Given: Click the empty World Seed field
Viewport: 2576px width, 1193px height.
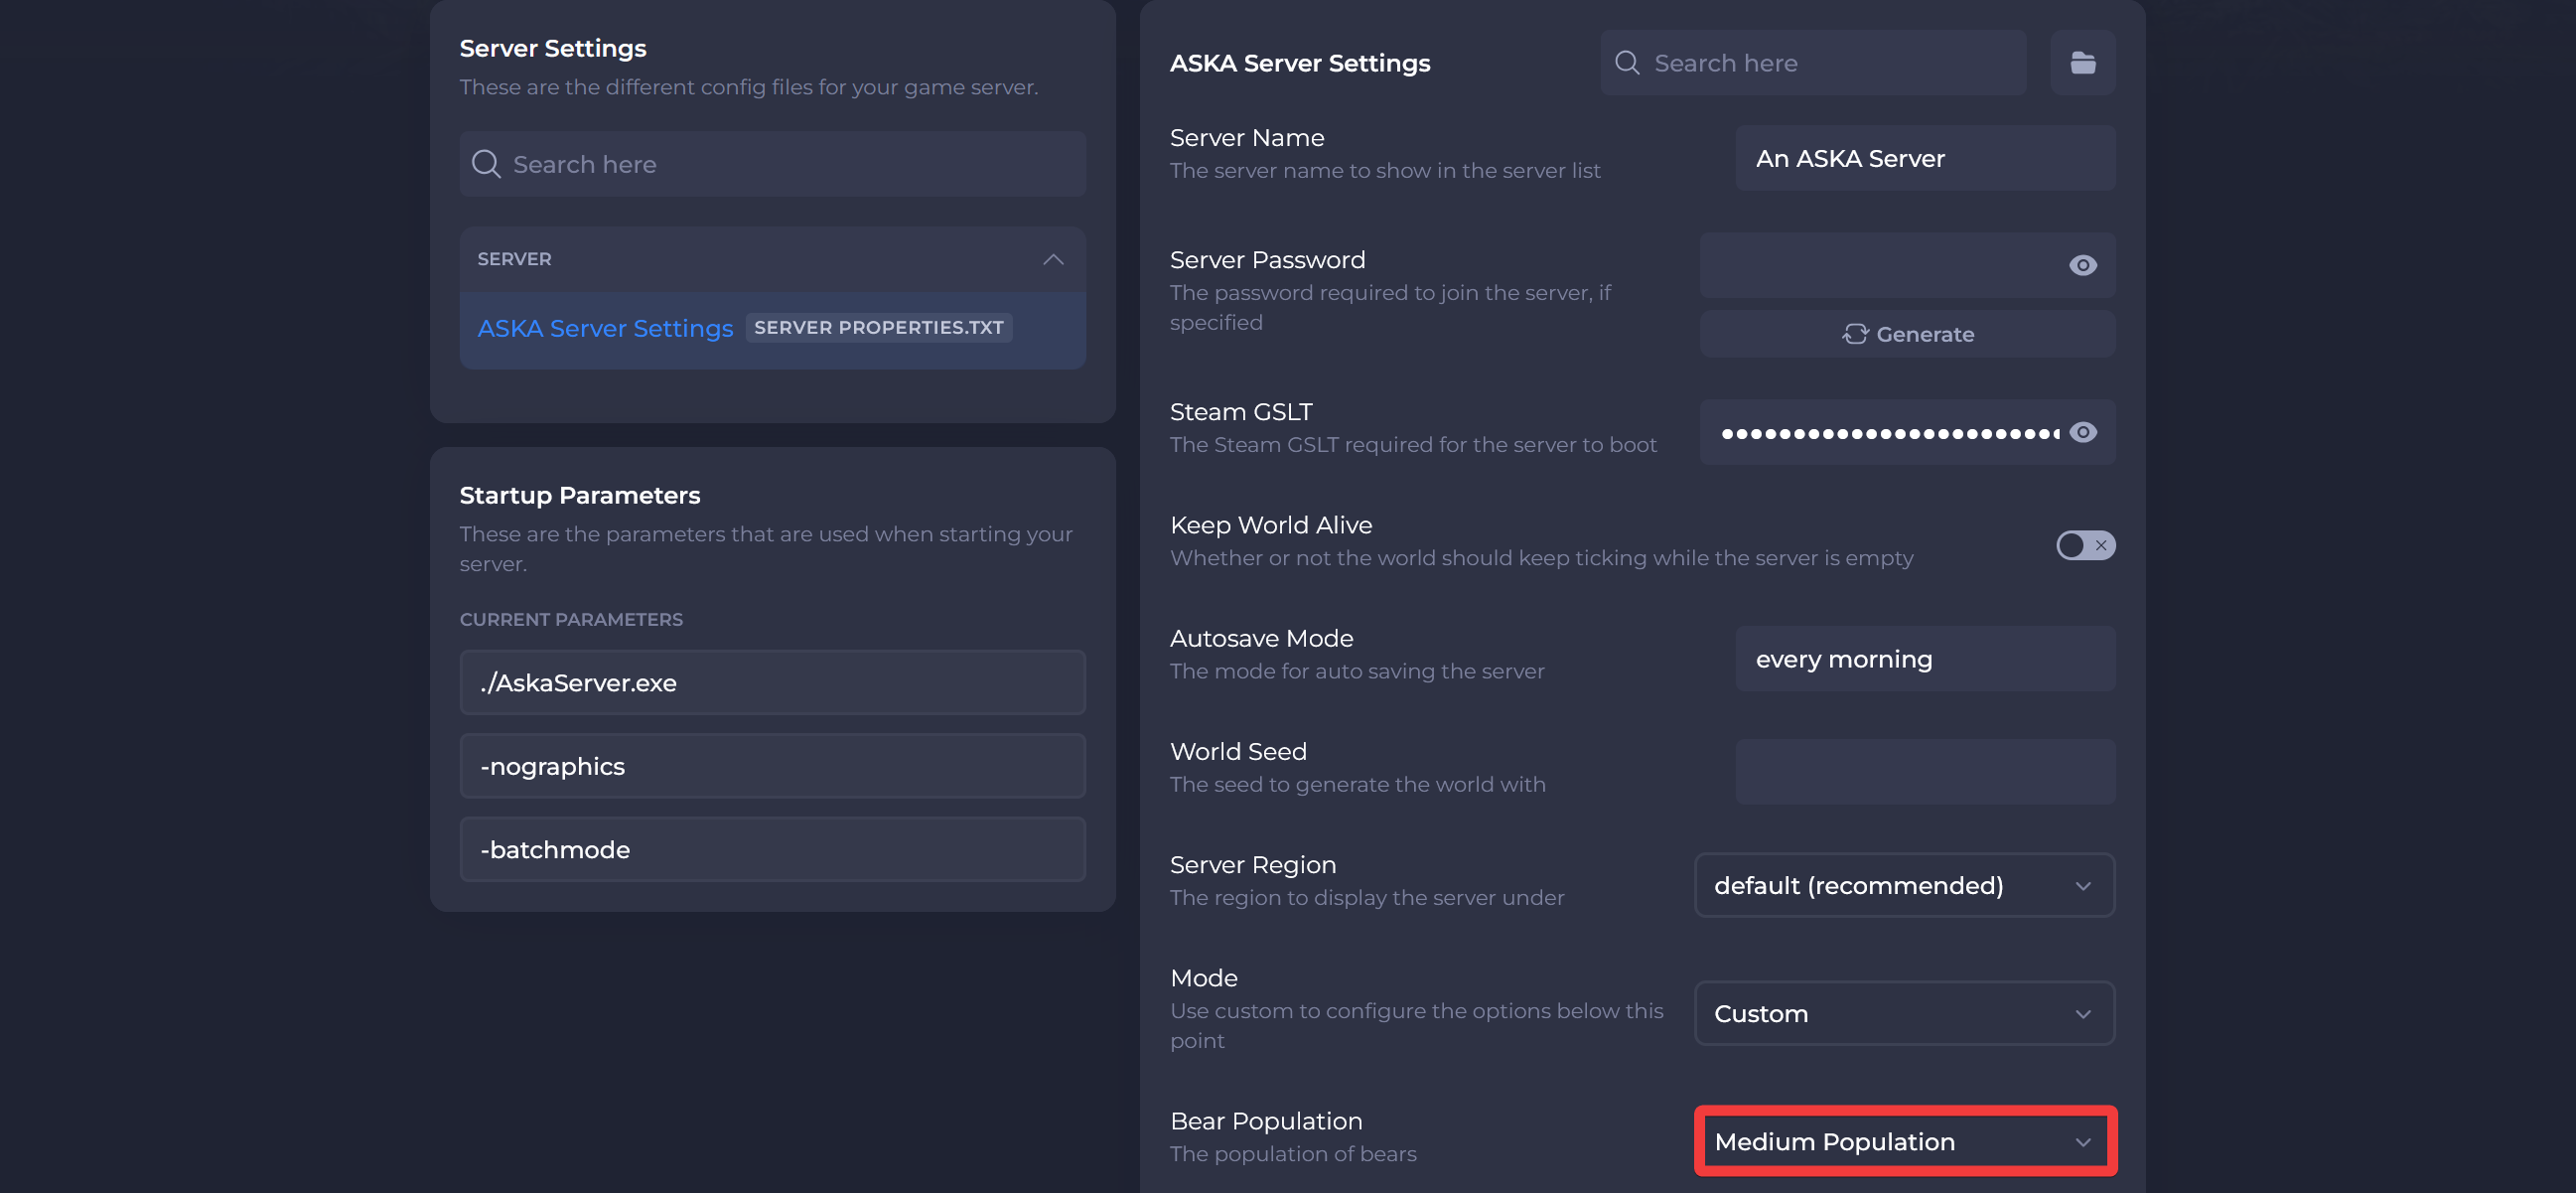Looking at the screenshot, I should (x=1925, y=772).
